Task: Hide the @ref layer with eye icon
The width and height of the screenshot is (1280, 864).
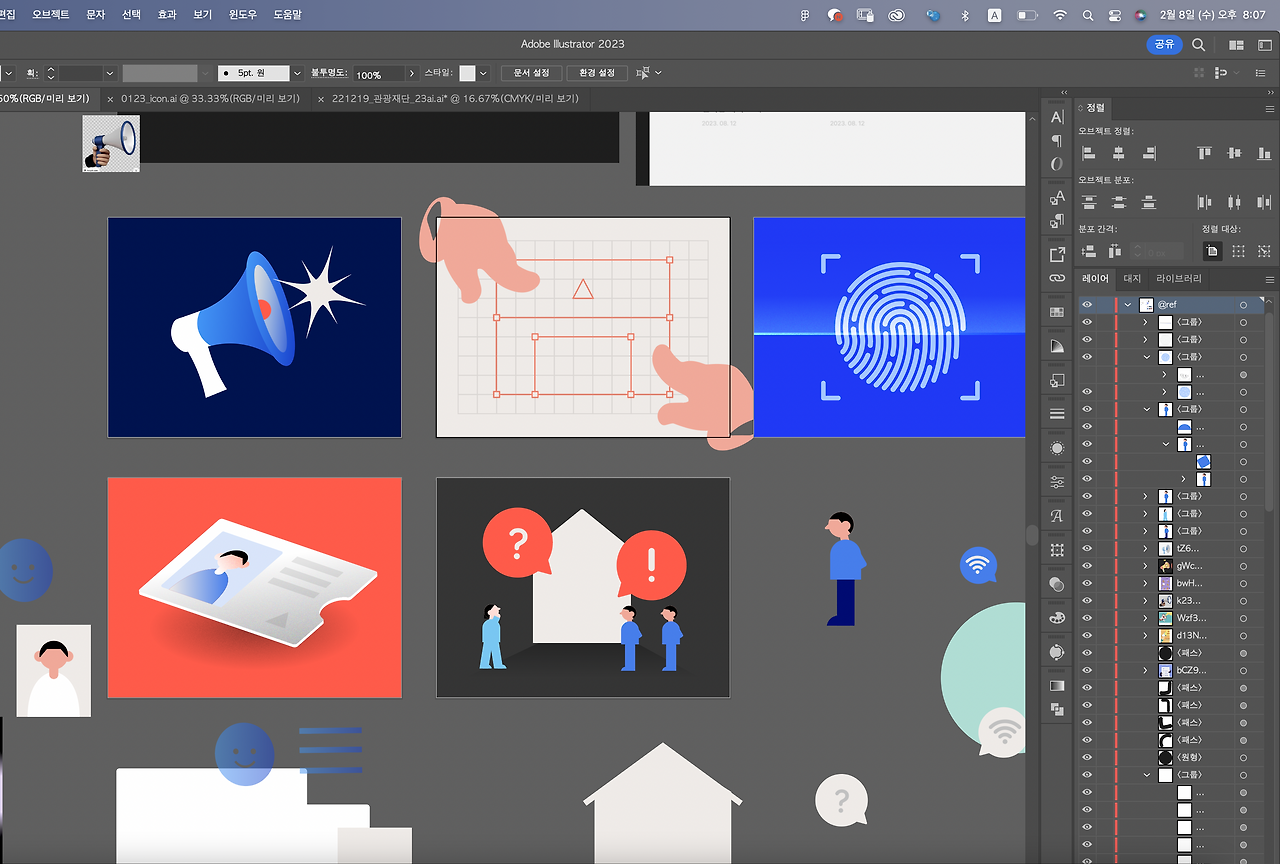Action: [x=1087, y=305]
